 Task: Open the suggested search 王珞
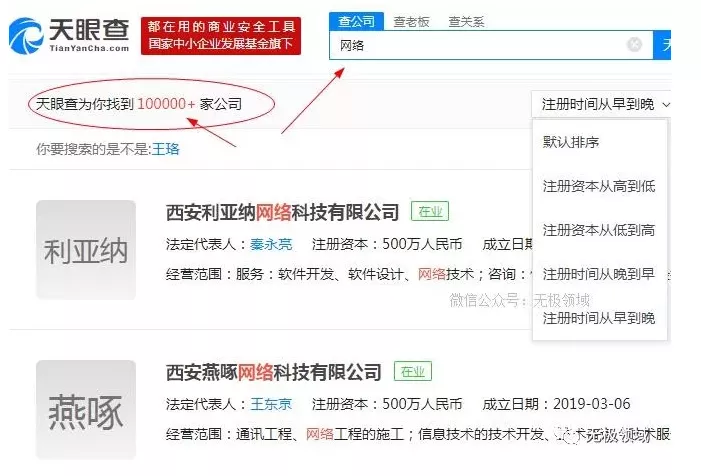pos(165,149)
